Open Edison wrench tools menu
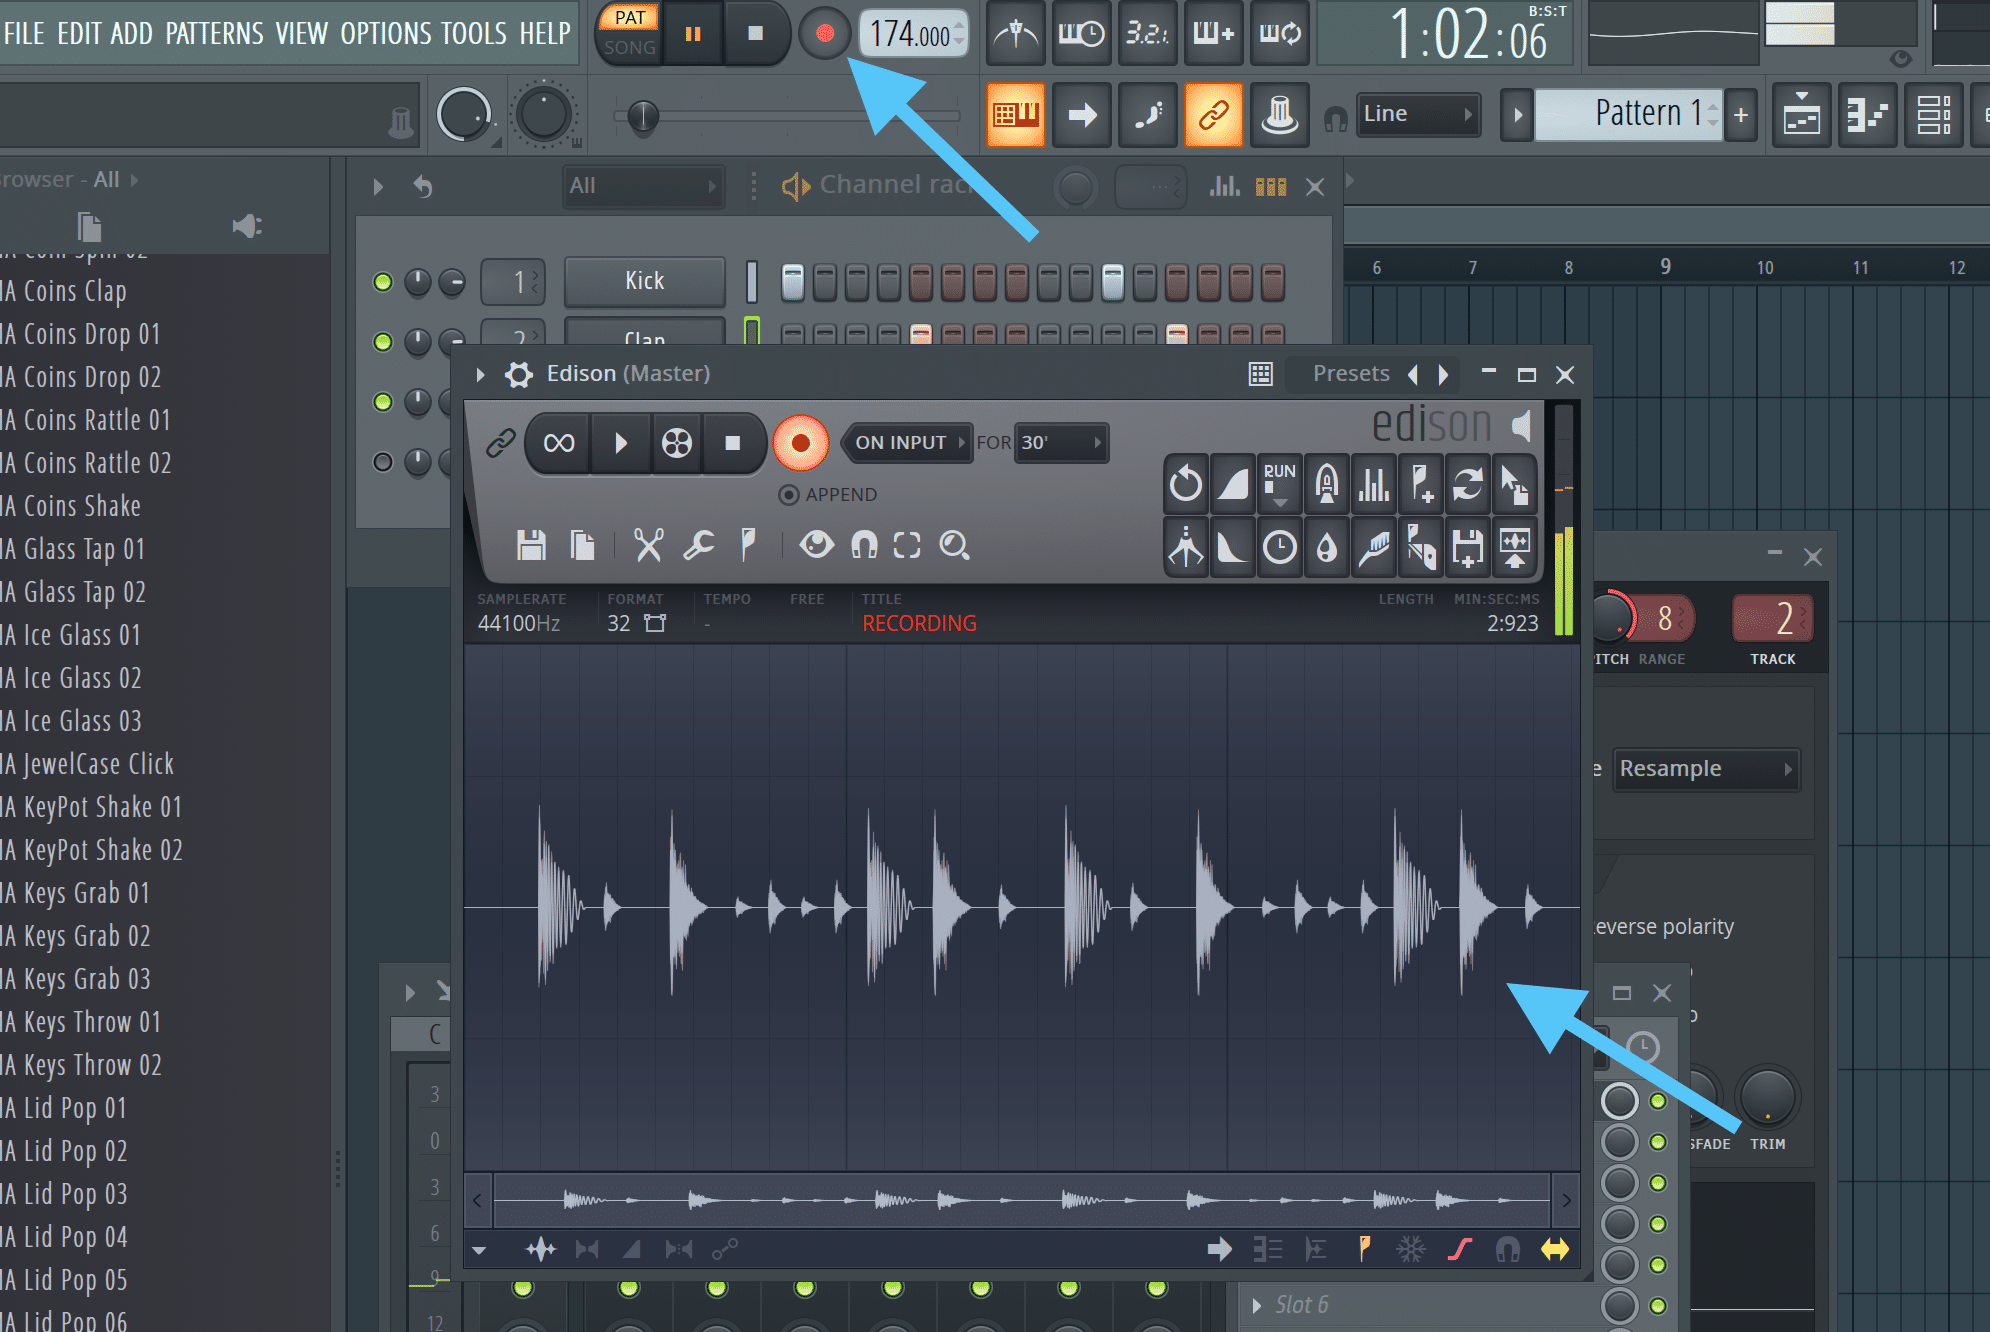1990x1332 pixels. [698, 545]
